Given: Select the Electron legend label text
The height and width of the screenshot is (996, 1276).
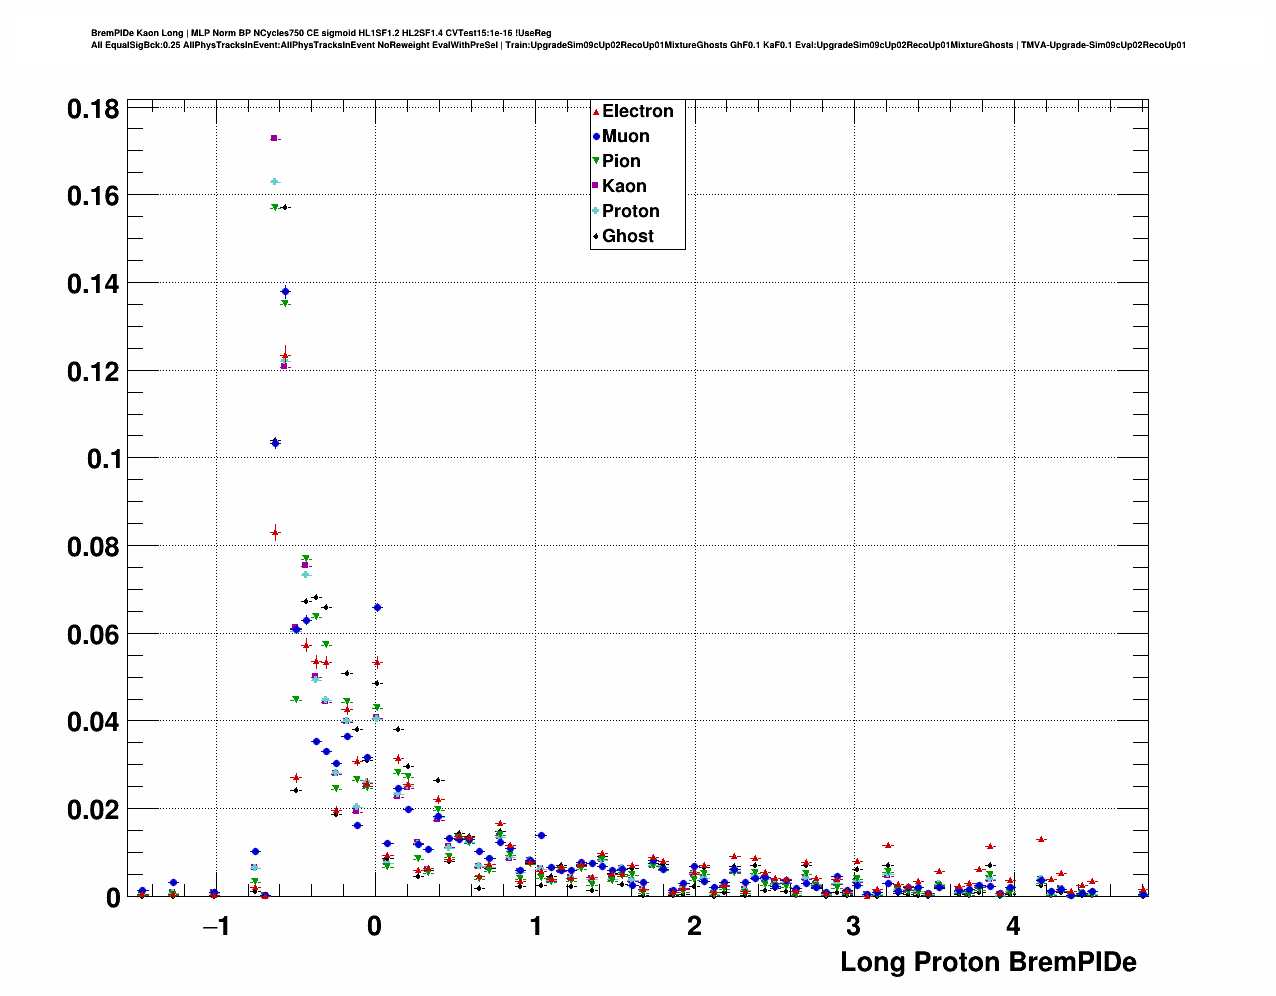Looking at the screenshot, I should point(637,111).
